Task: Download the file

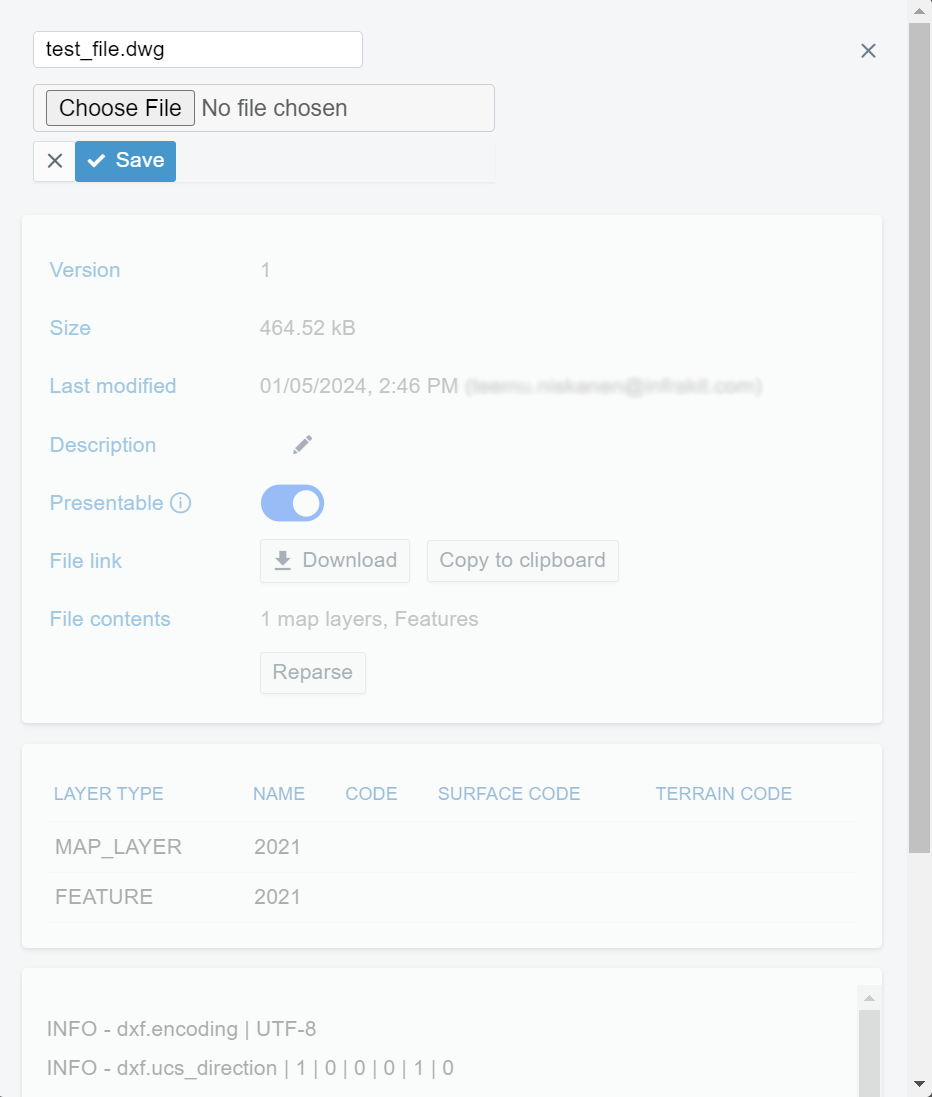Action: [x=335, y=561]
